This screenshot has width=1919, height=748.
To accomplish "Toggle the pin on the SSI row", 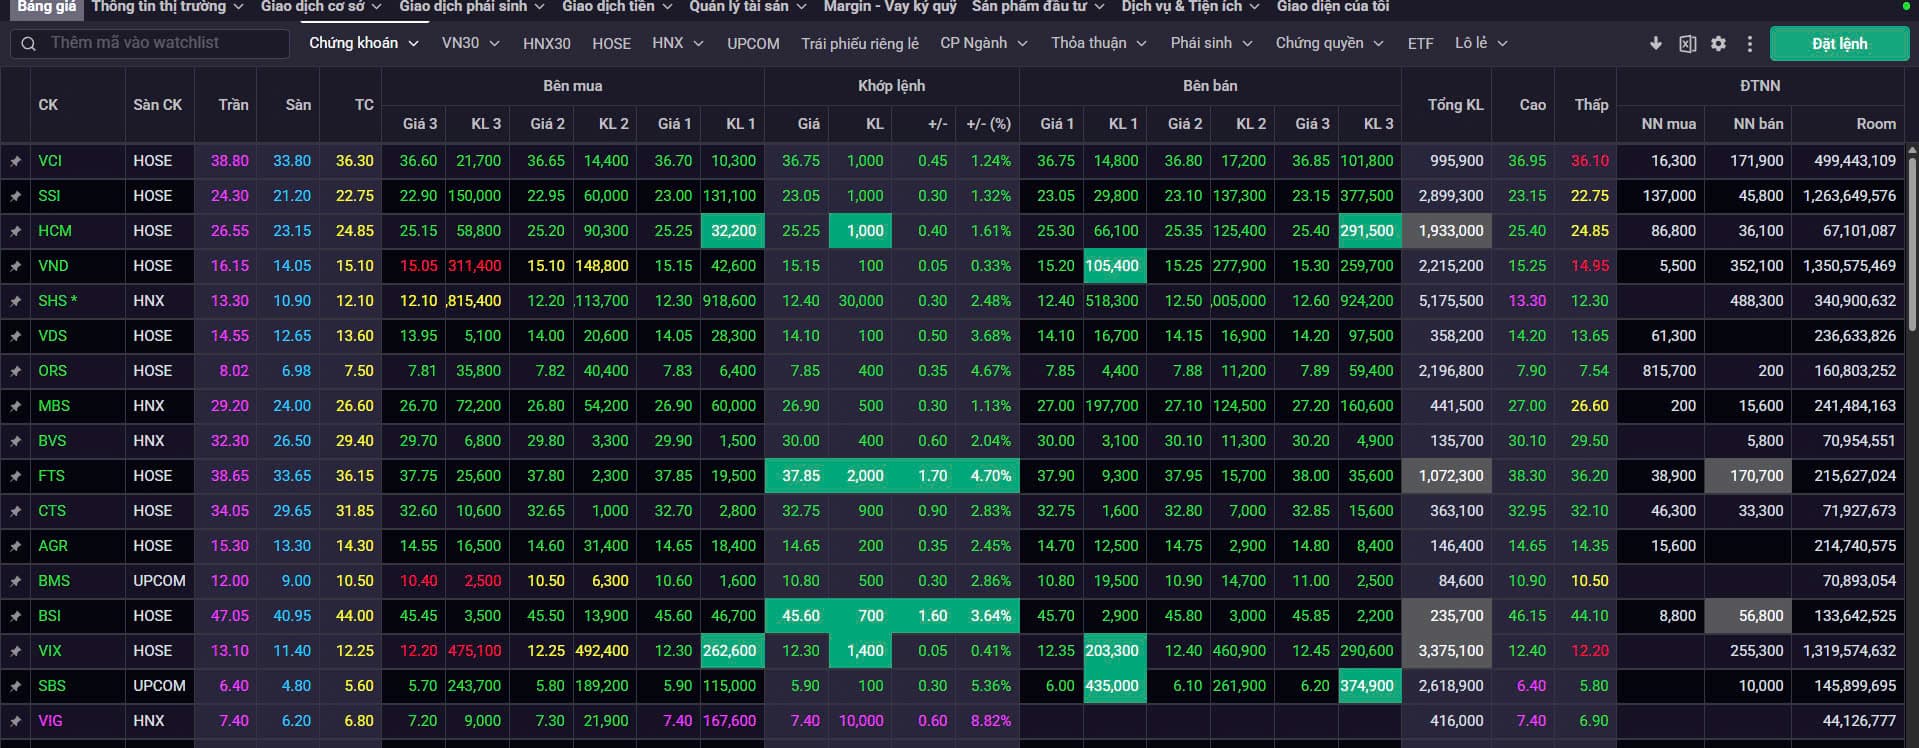I will click(x=16, y=196).
